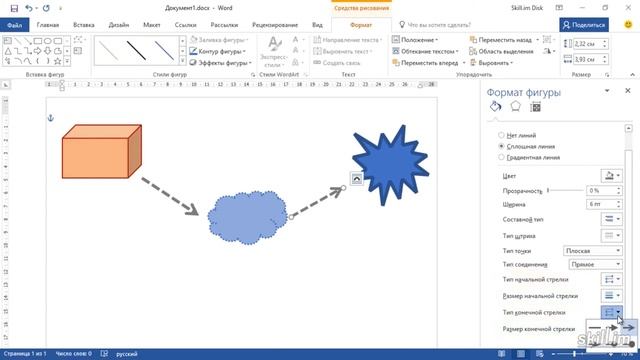Open the 'Тип начальной стрелки' dropdown
This screenshot has width=640, height=360.
coord(611,279)
